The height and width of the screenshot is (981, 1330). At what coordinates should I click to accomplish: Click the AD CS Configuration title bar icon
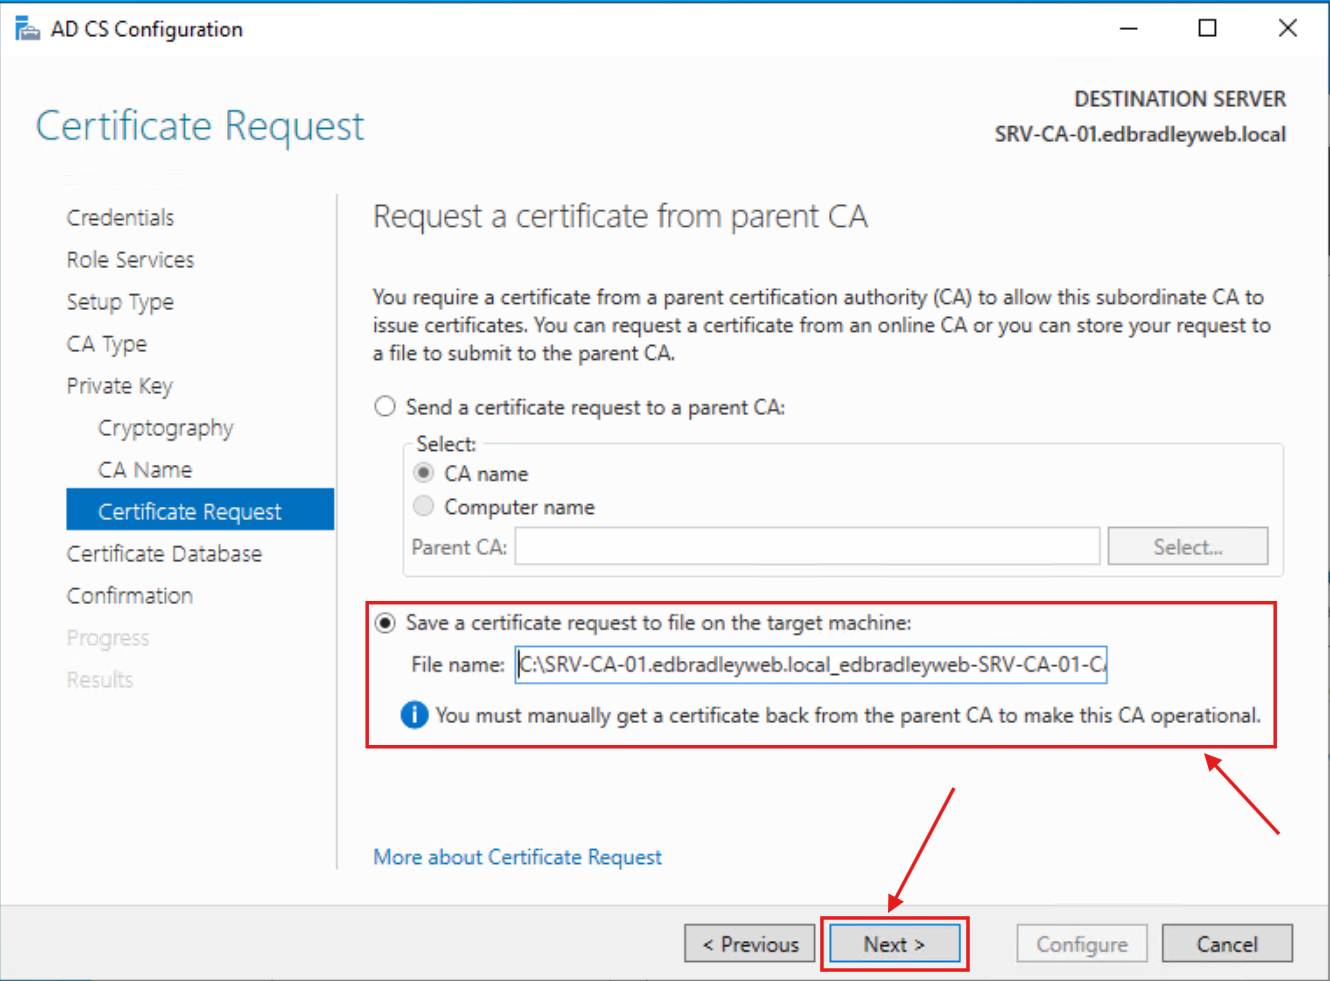pyautogui.click(x=27, y=27)
